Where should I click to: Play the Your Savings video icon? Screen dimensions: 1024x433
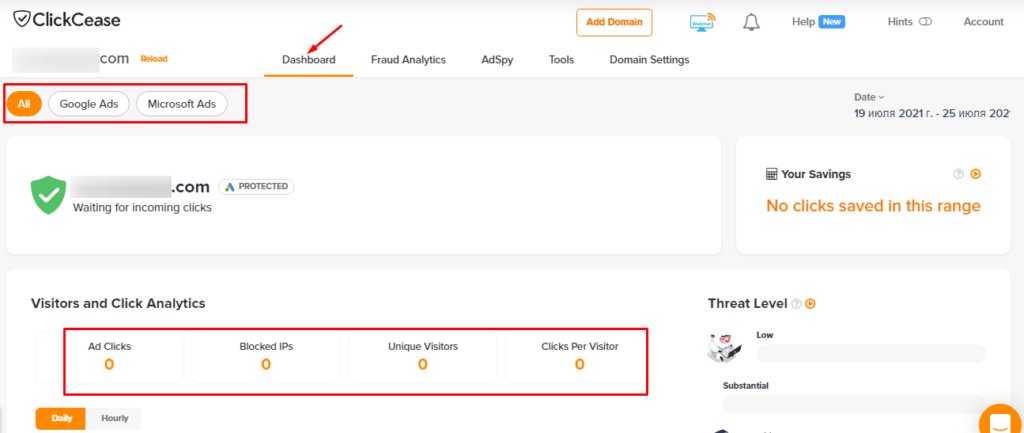(976, 174)
